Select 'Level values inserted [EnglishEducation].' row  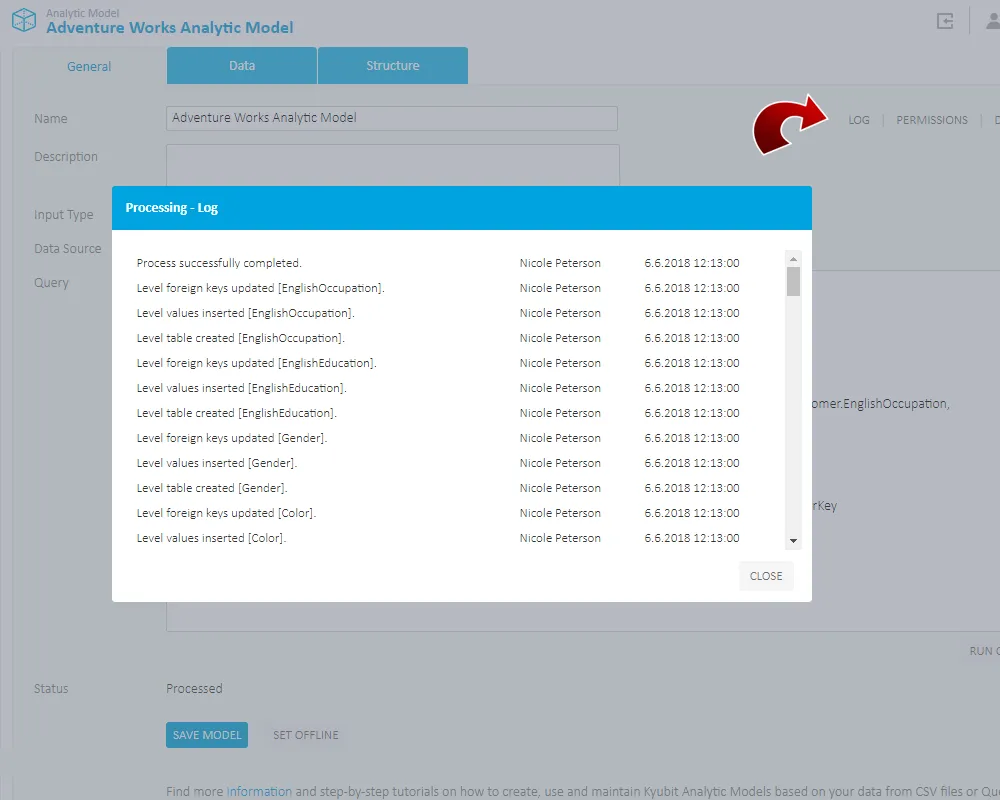[438, 388]
